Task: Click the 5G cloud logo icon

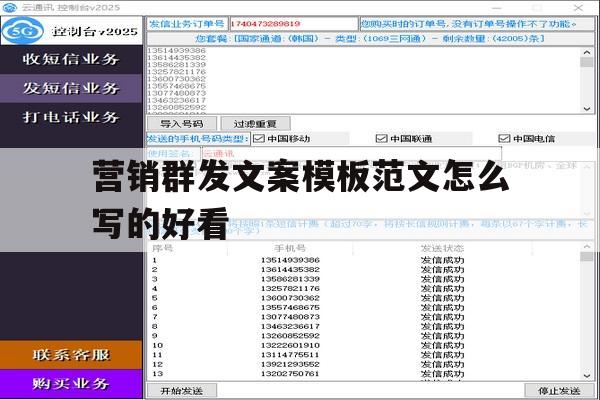Action: [22, 31]
